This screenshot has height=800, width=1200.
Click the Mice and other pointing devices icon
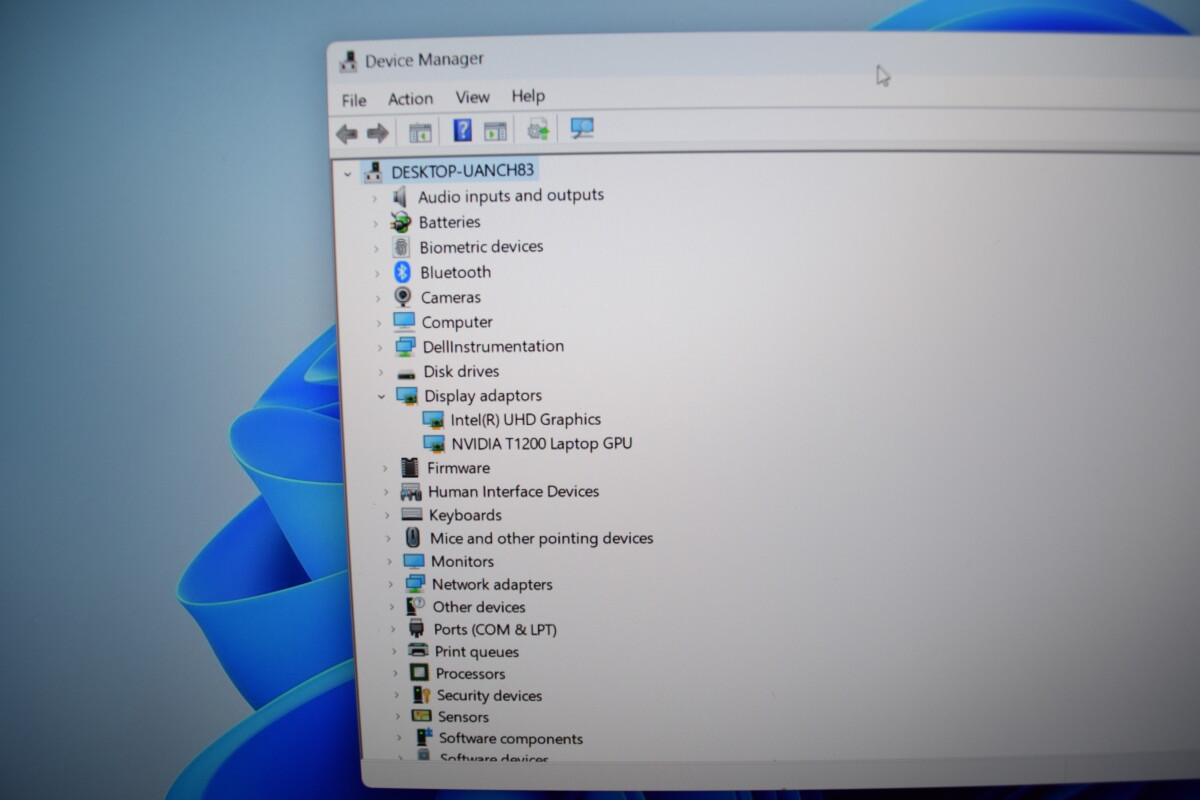click(x=413, y=538)
